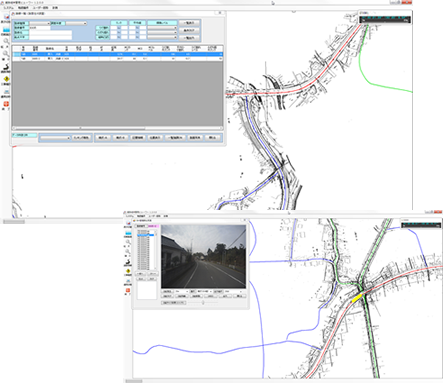Click the horizontal scrollbar under the results table
443x383 pixels.
(117, 128)
